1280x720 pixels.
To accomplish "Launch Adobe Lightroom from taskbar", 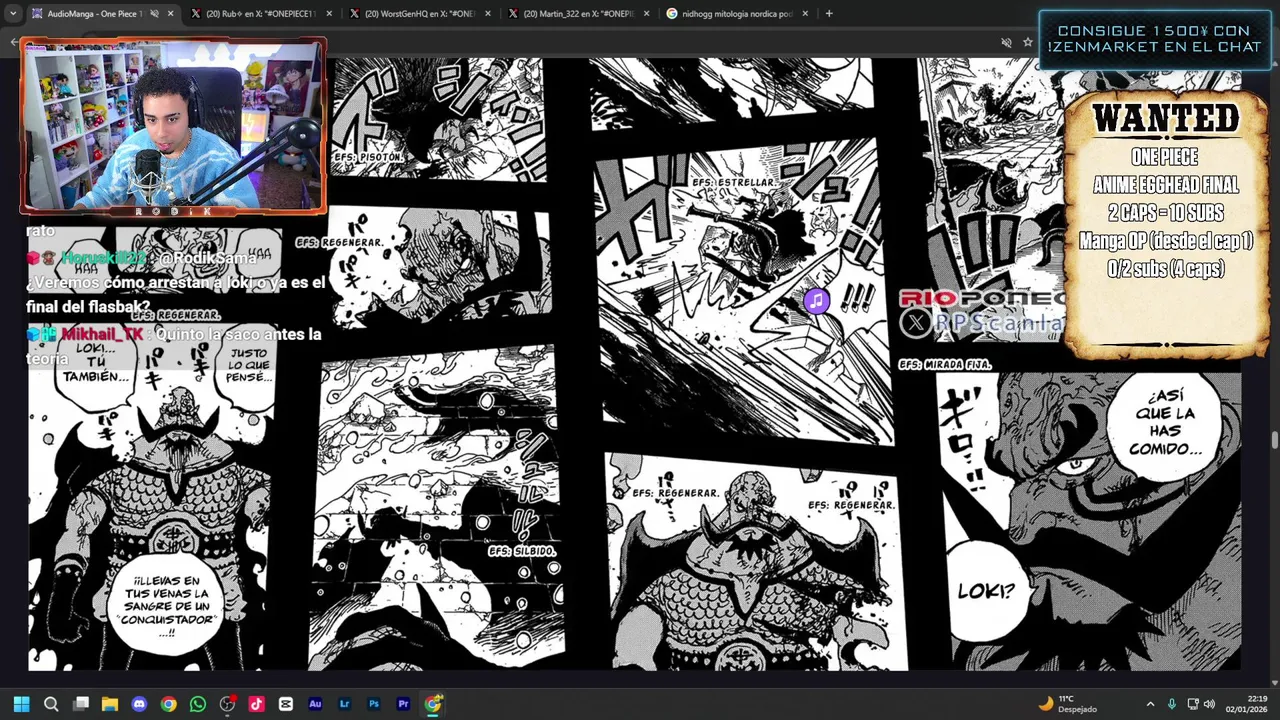I will pyautogui.click(x=345, y=704).
